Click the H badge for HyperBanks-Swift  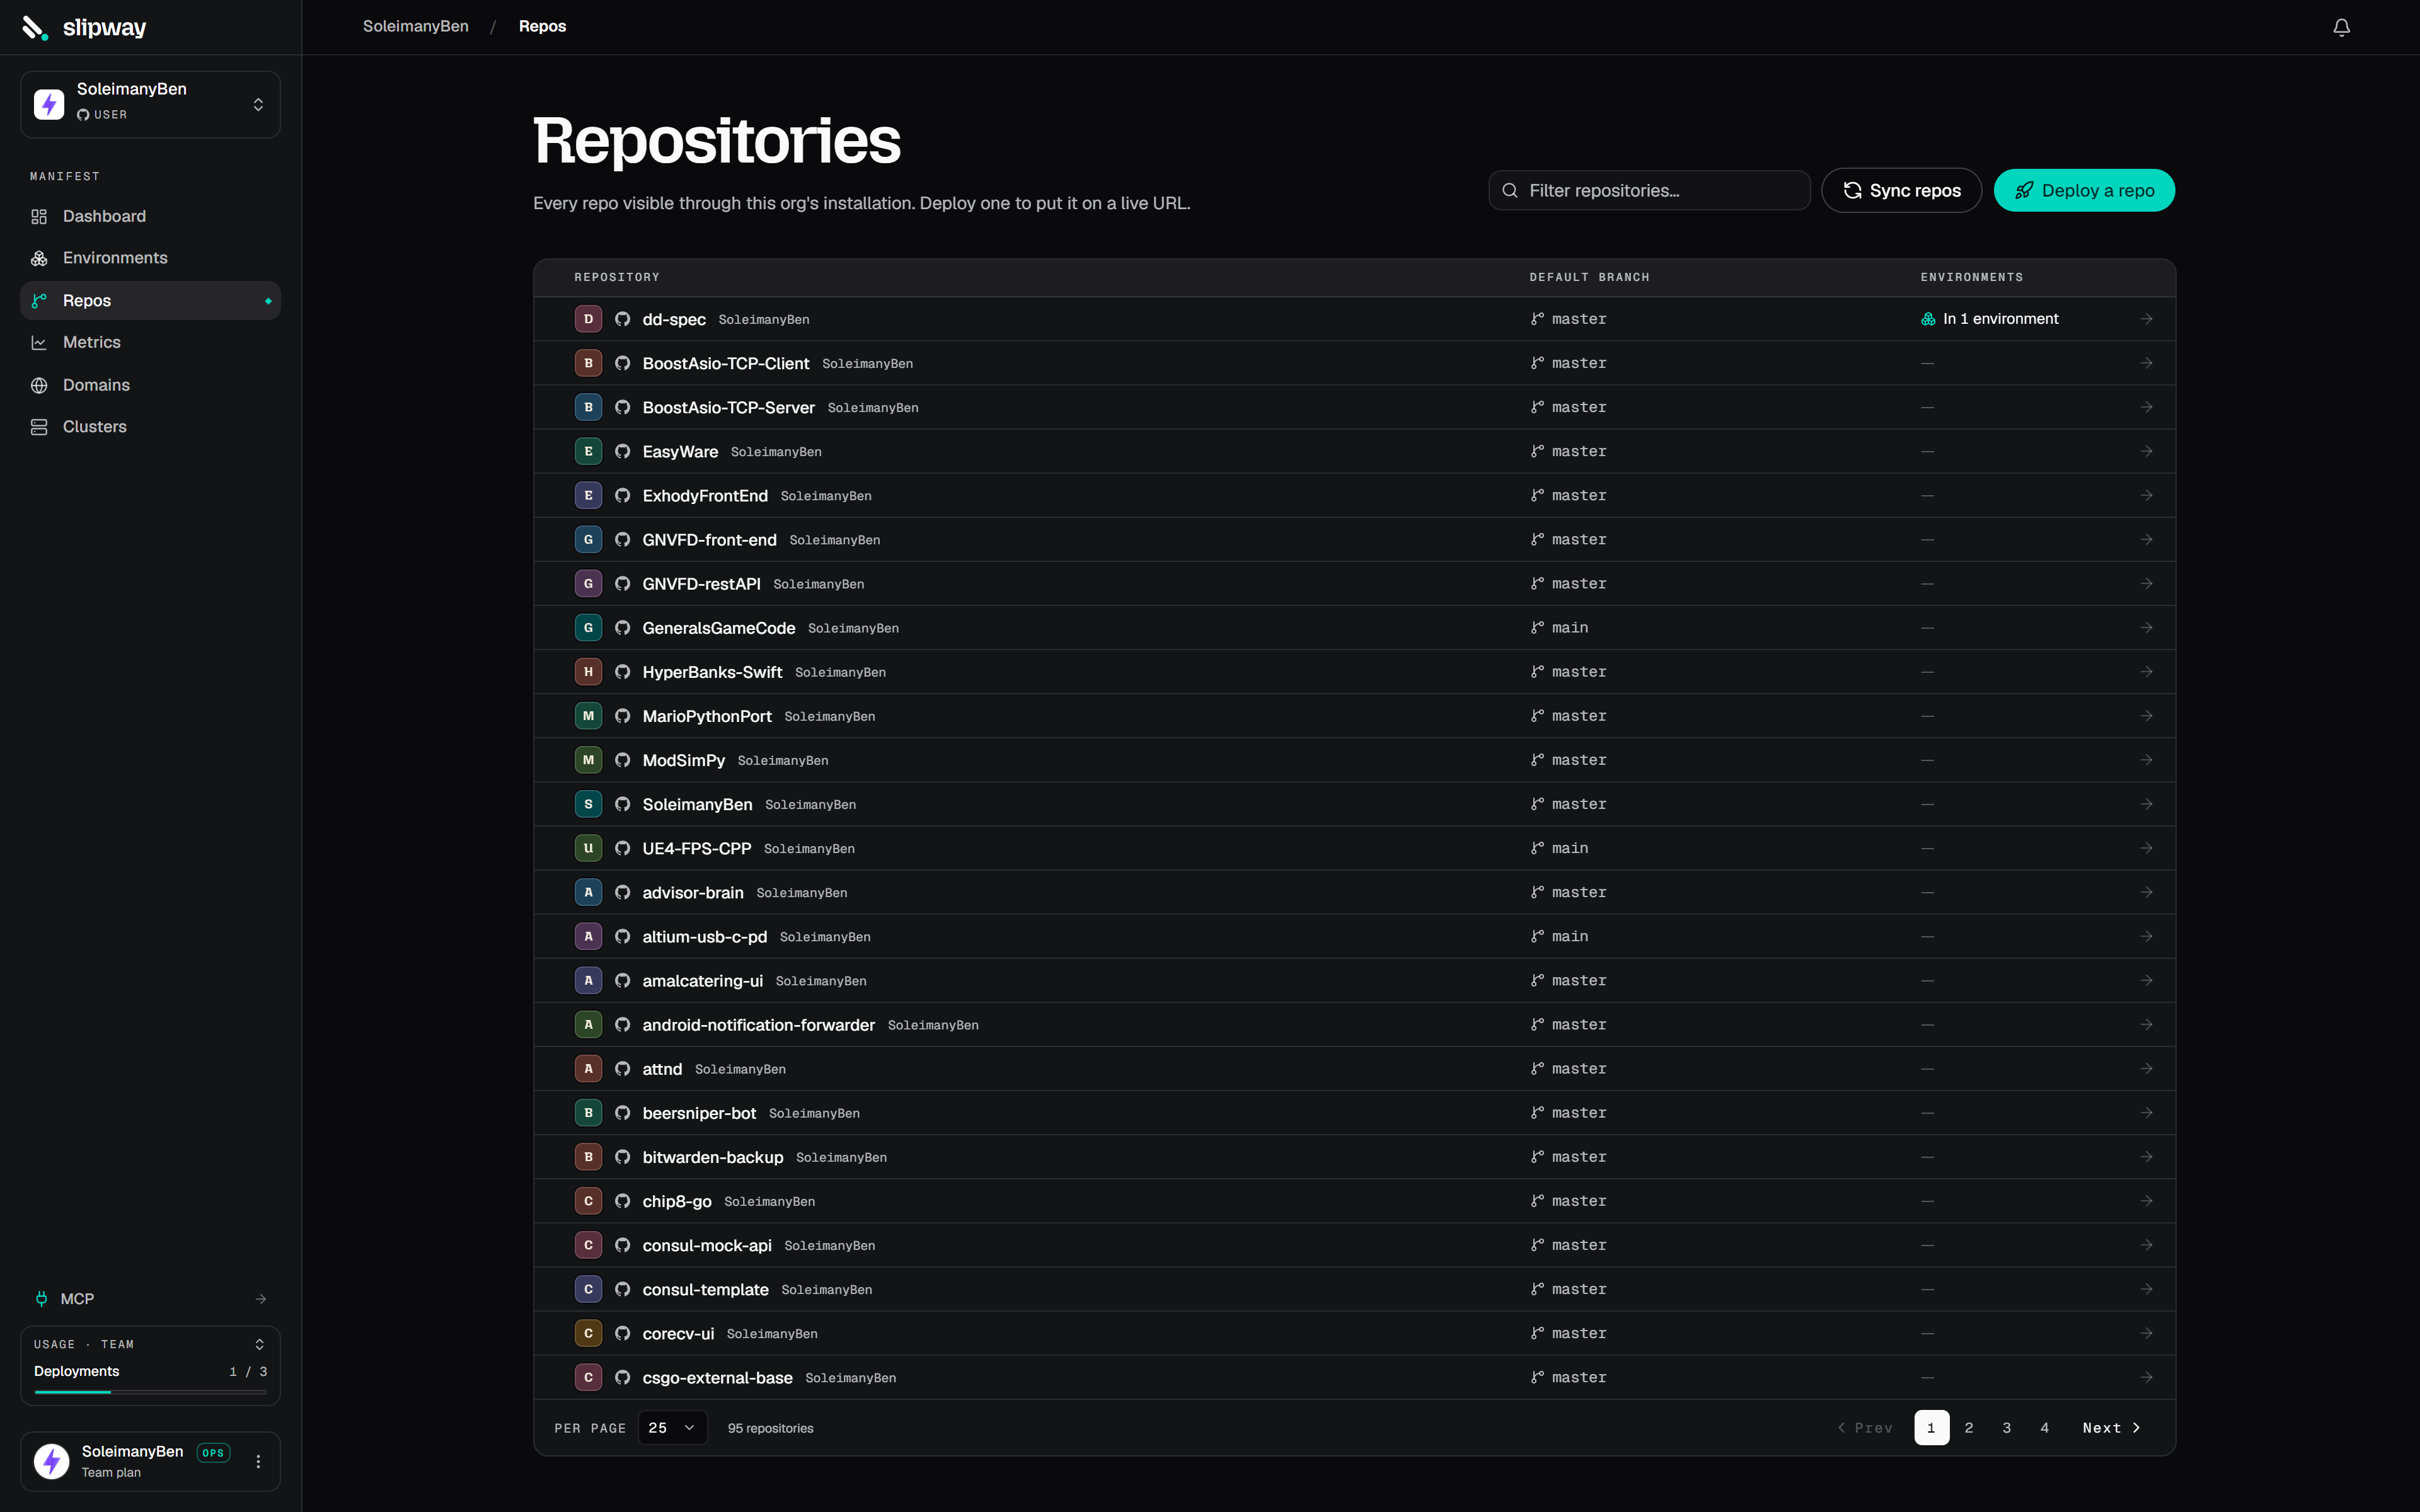click(588, 672)
